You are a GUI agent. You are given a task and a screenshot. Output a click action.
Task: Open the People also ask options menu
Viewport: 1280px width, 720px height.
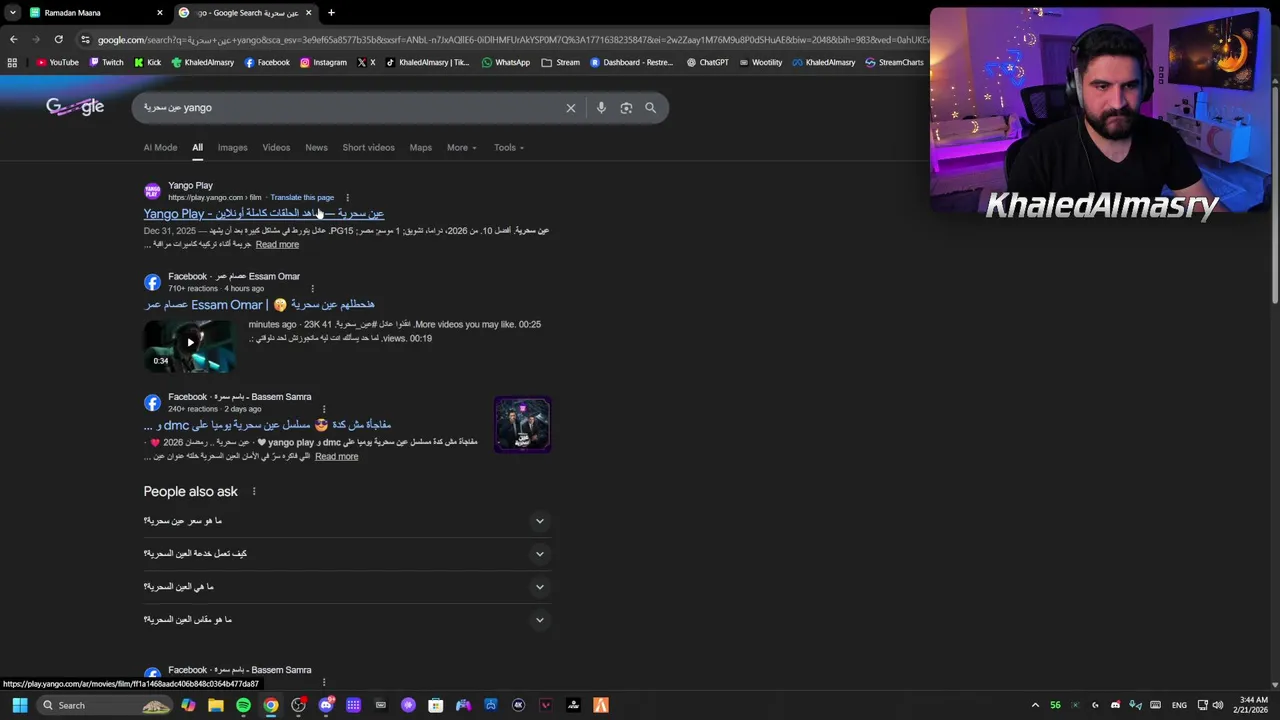tap(254, 492)
